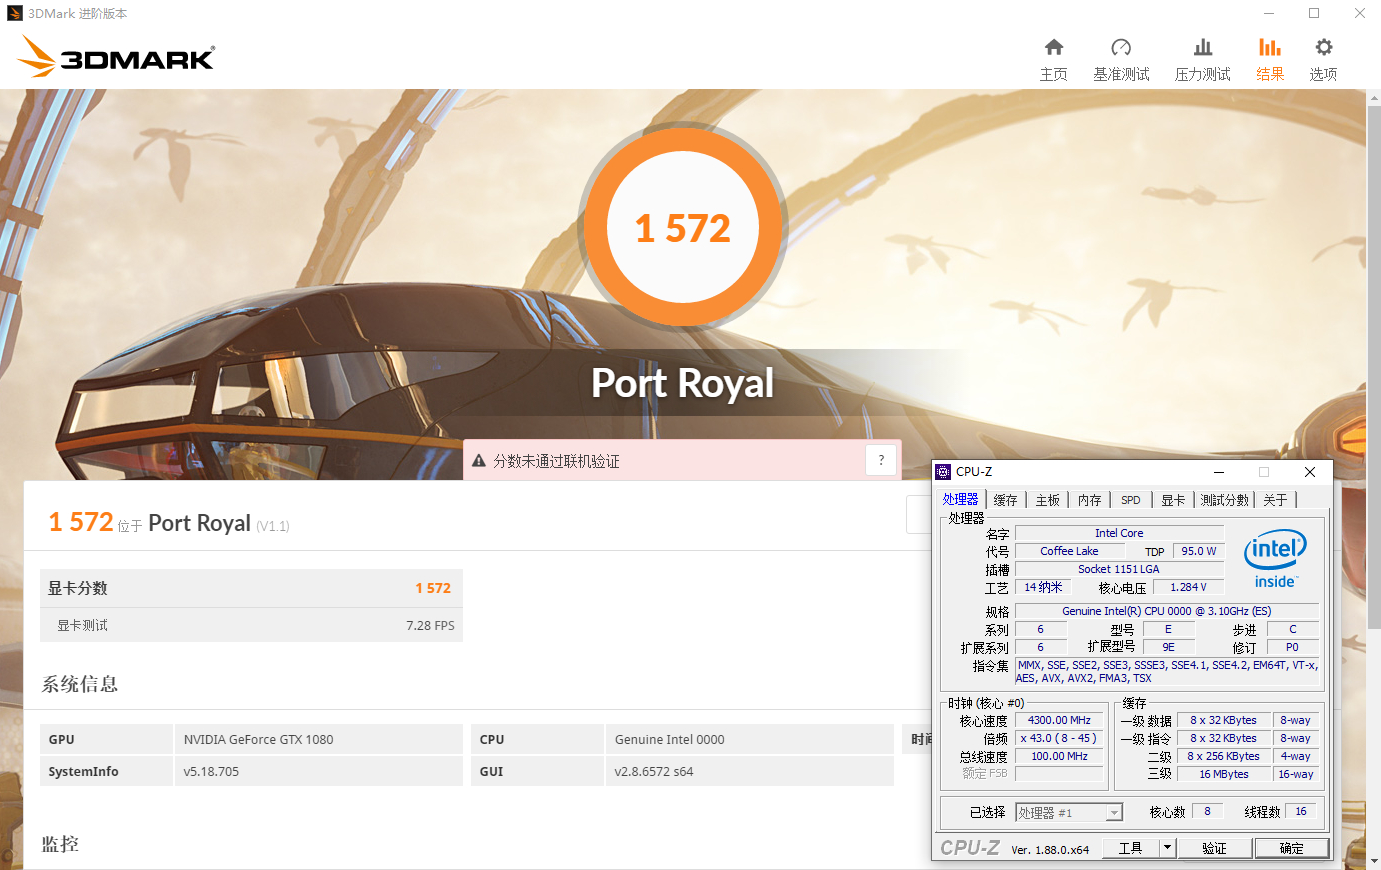Click the 16 MBytes level-3 cache value
Screen dimensions: 1381x870
1224,774
